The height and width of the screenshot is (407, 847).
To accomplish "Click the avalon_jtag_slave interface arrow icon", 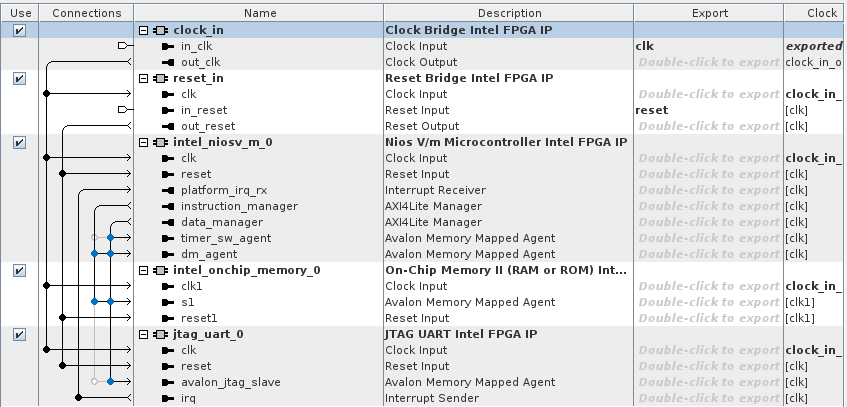I will tap(171, 382).
